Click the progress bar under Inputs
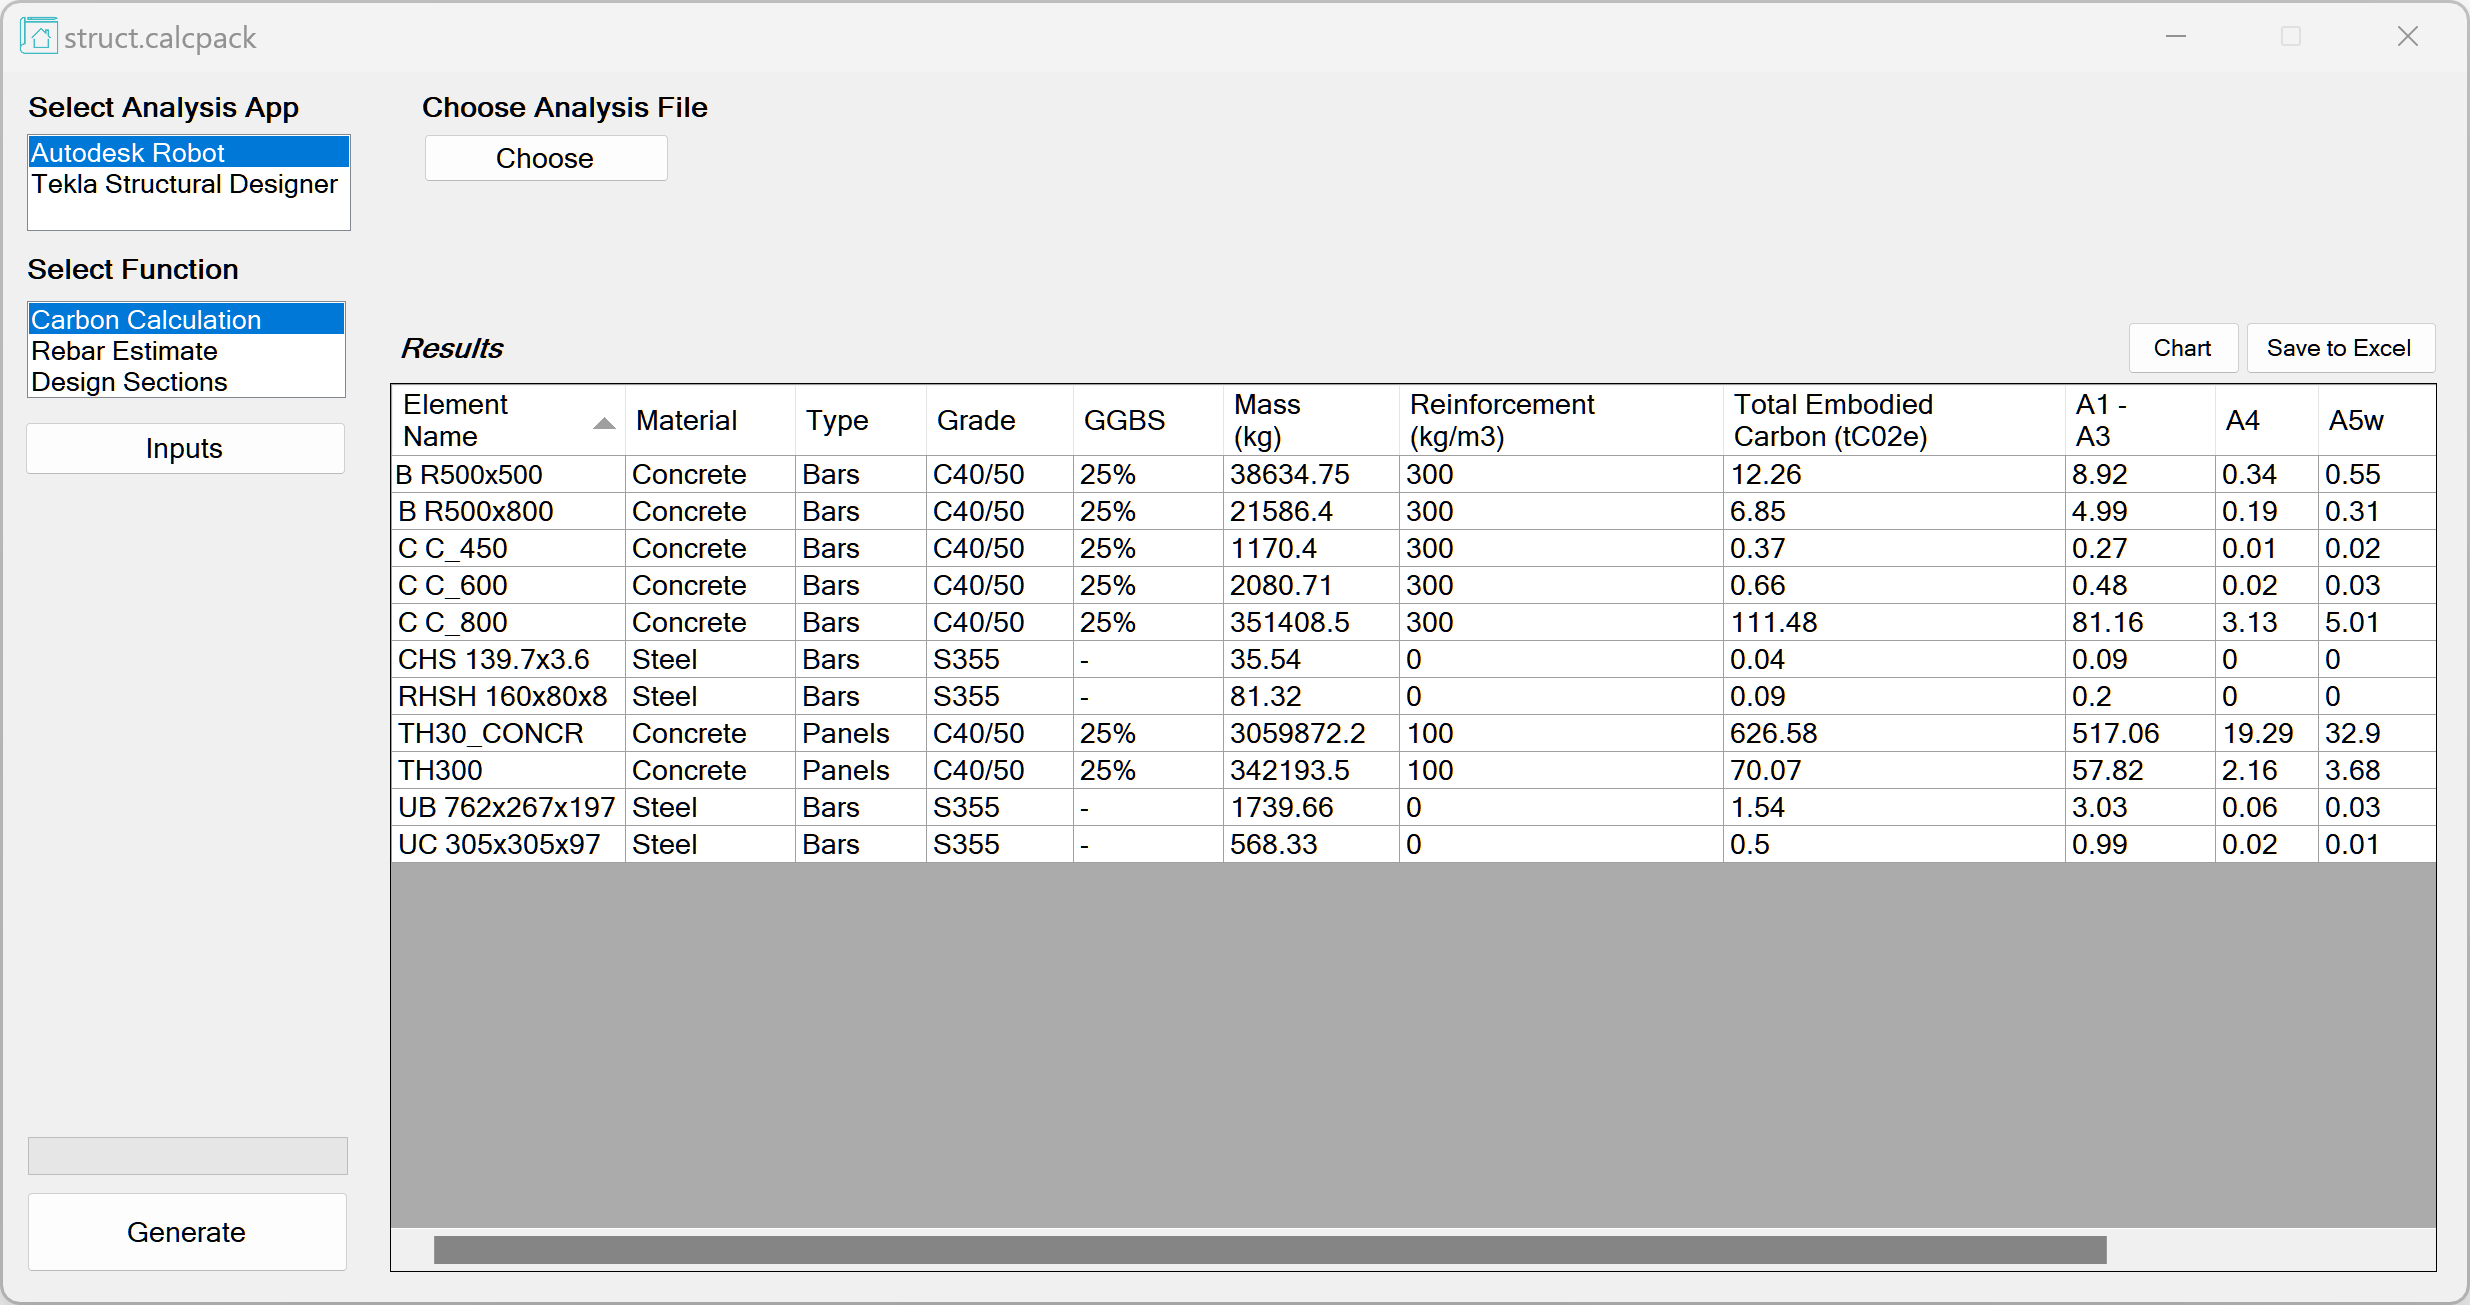 [188, 1156]
